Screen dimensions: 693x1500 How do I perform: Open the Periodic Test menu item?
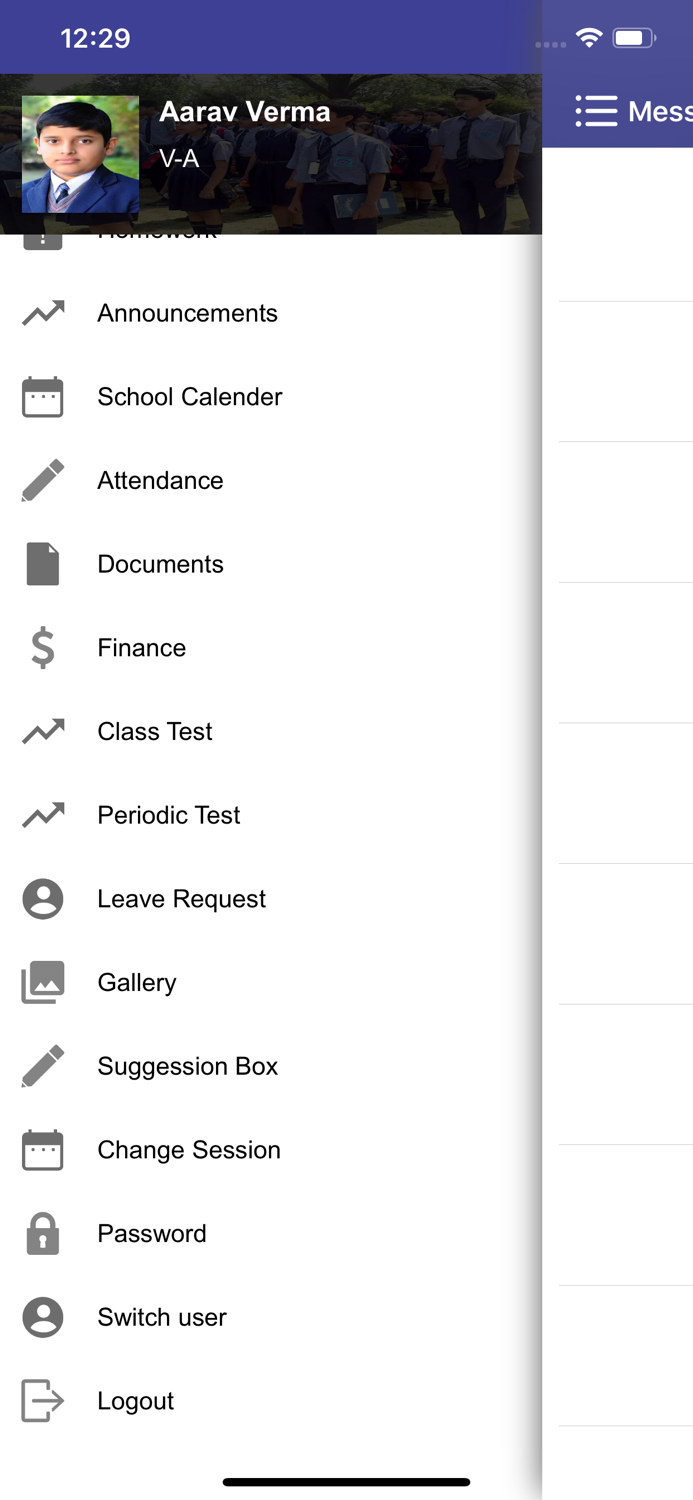pyautogui.click(x=169, y=815)
